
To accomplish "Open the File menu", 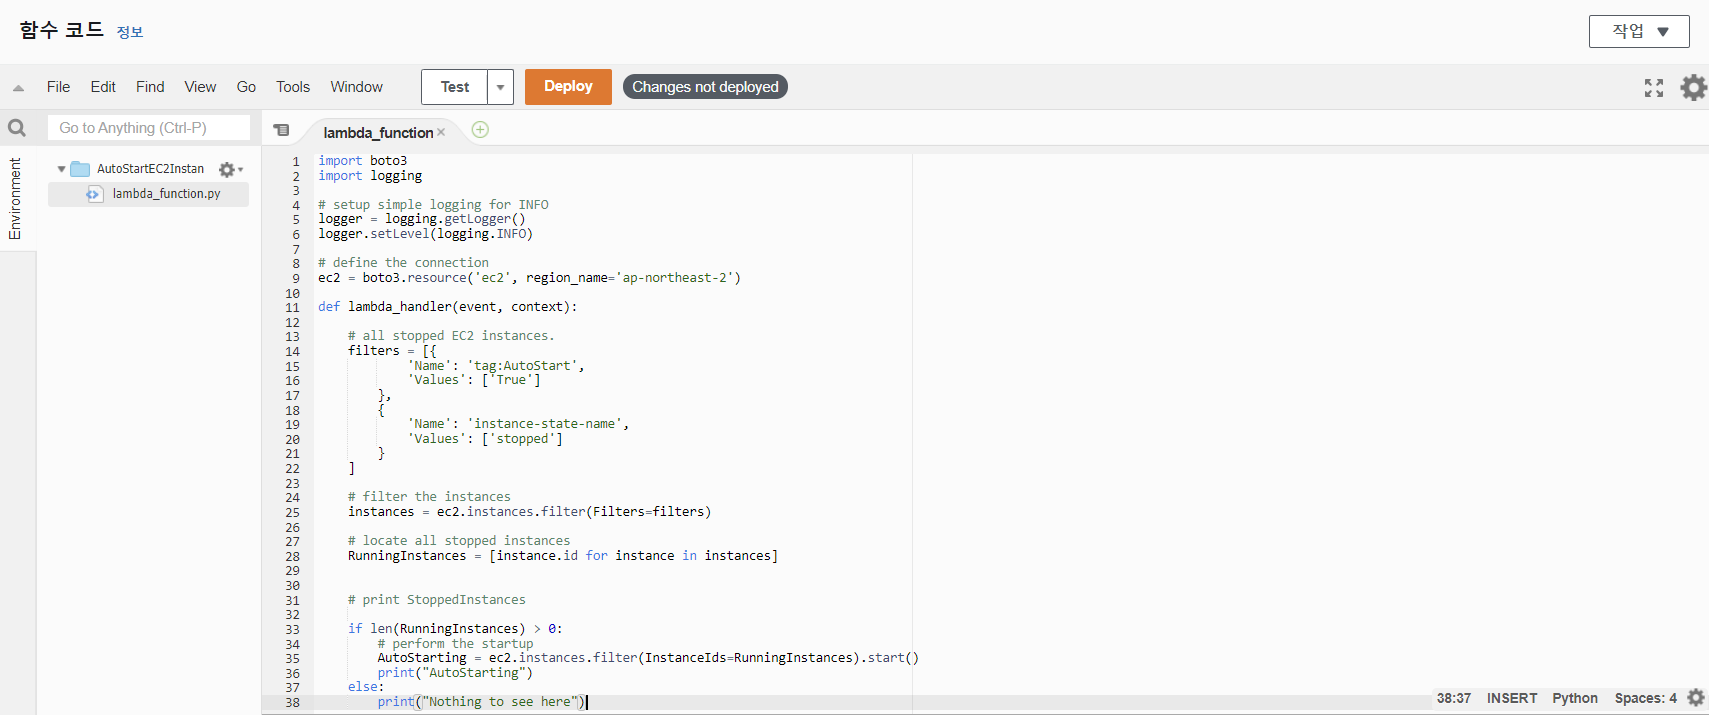I will tap(58, 87).
